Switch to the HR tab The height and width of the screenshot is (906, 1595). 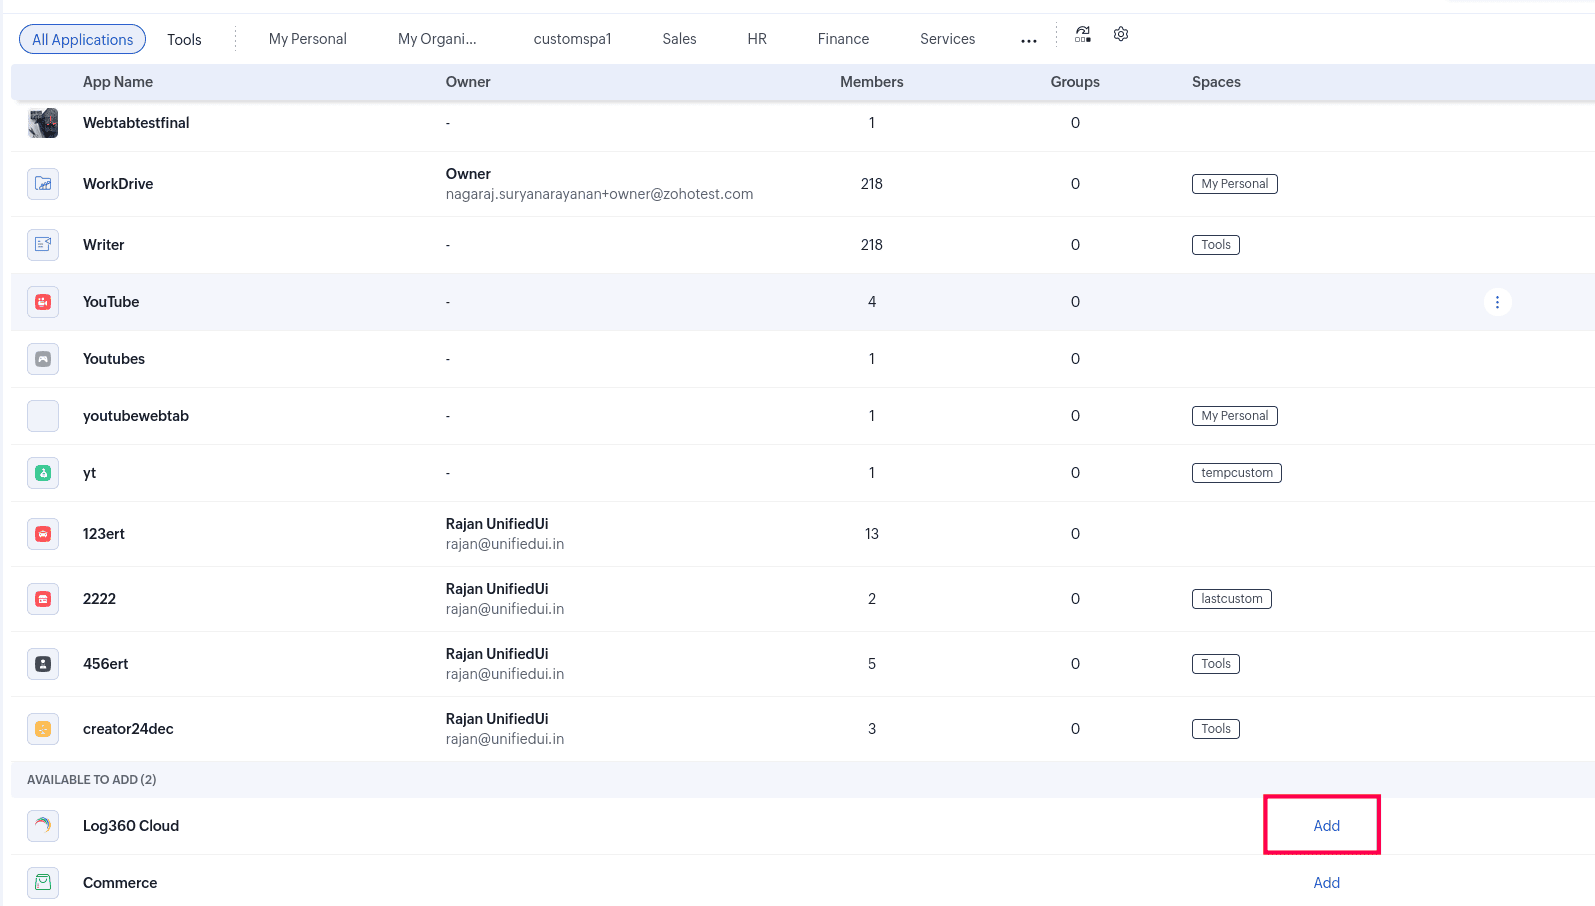pyautogui.click(x=757, y=39)
